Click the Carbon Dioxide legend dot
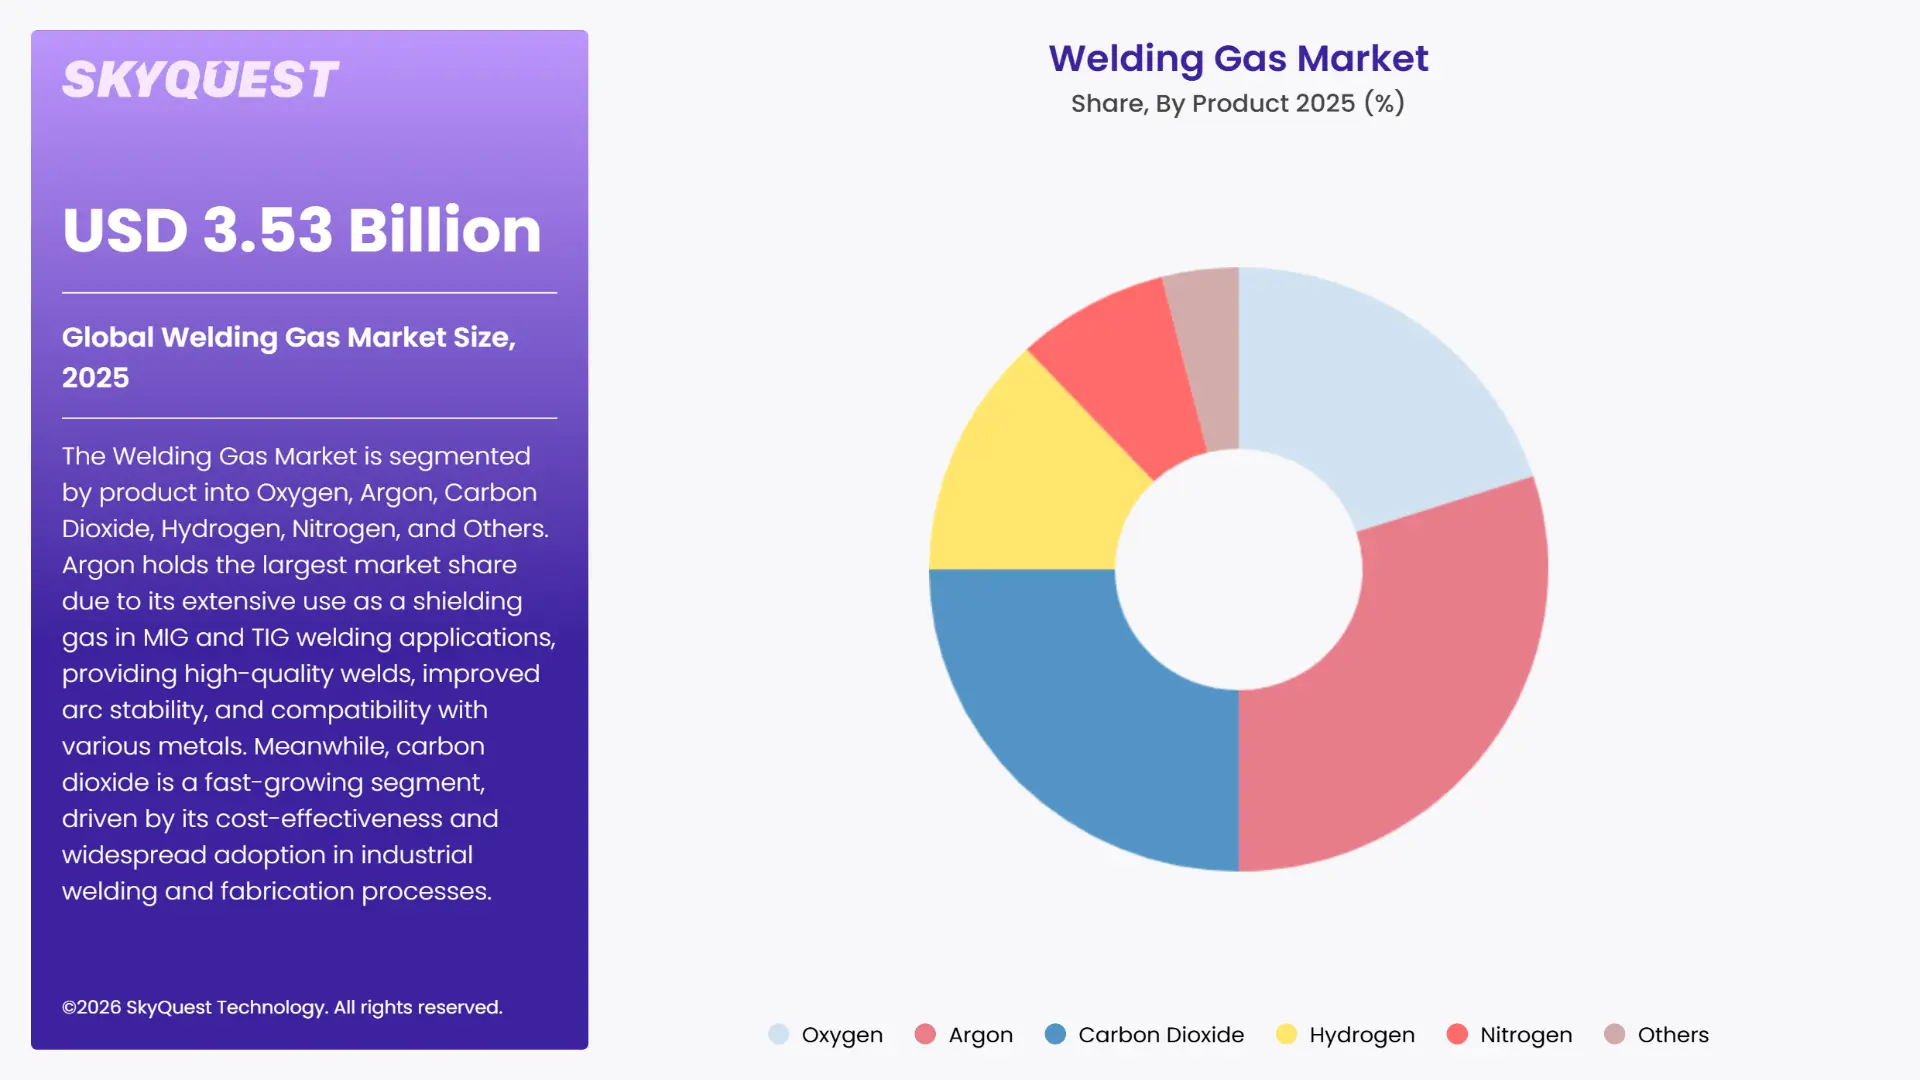 [1055, 1034]
